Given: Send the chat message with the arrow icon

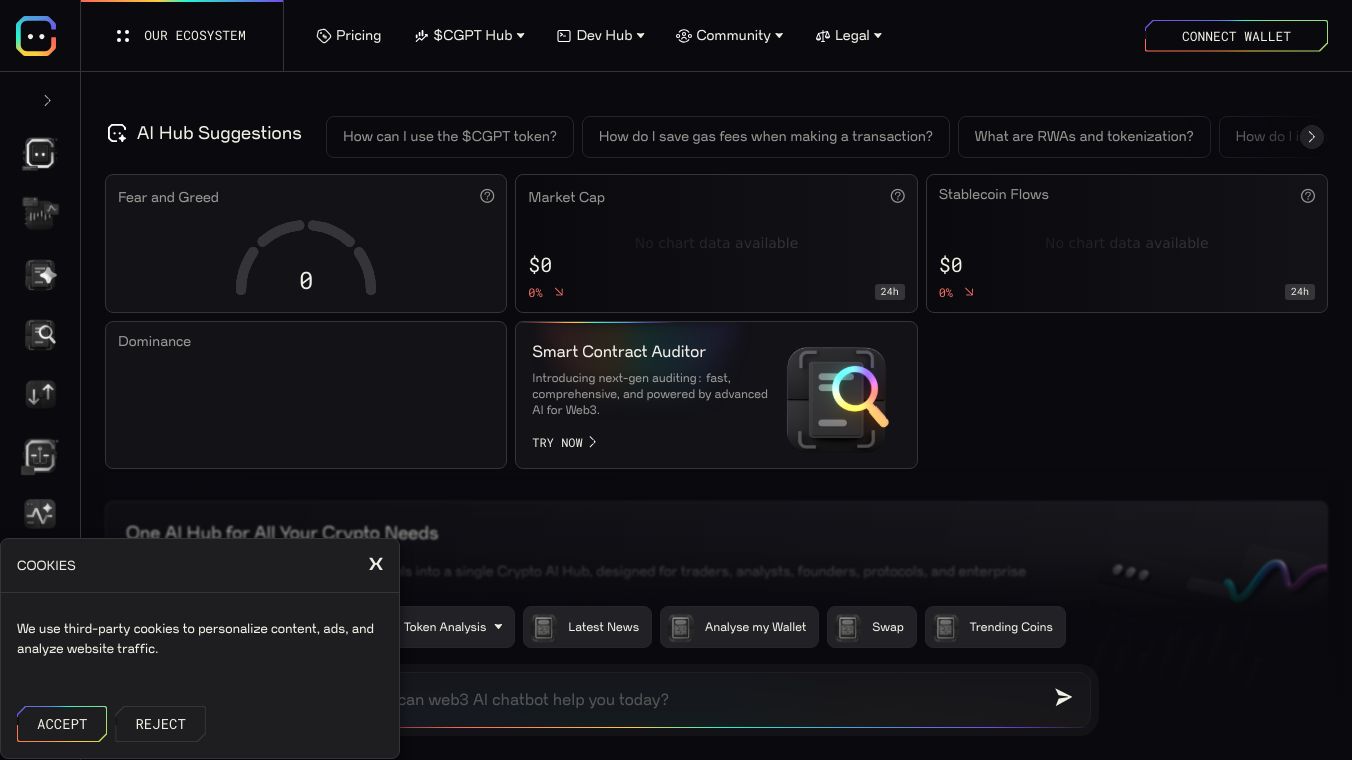Looking at the screenshot, I should [1063, 697].
